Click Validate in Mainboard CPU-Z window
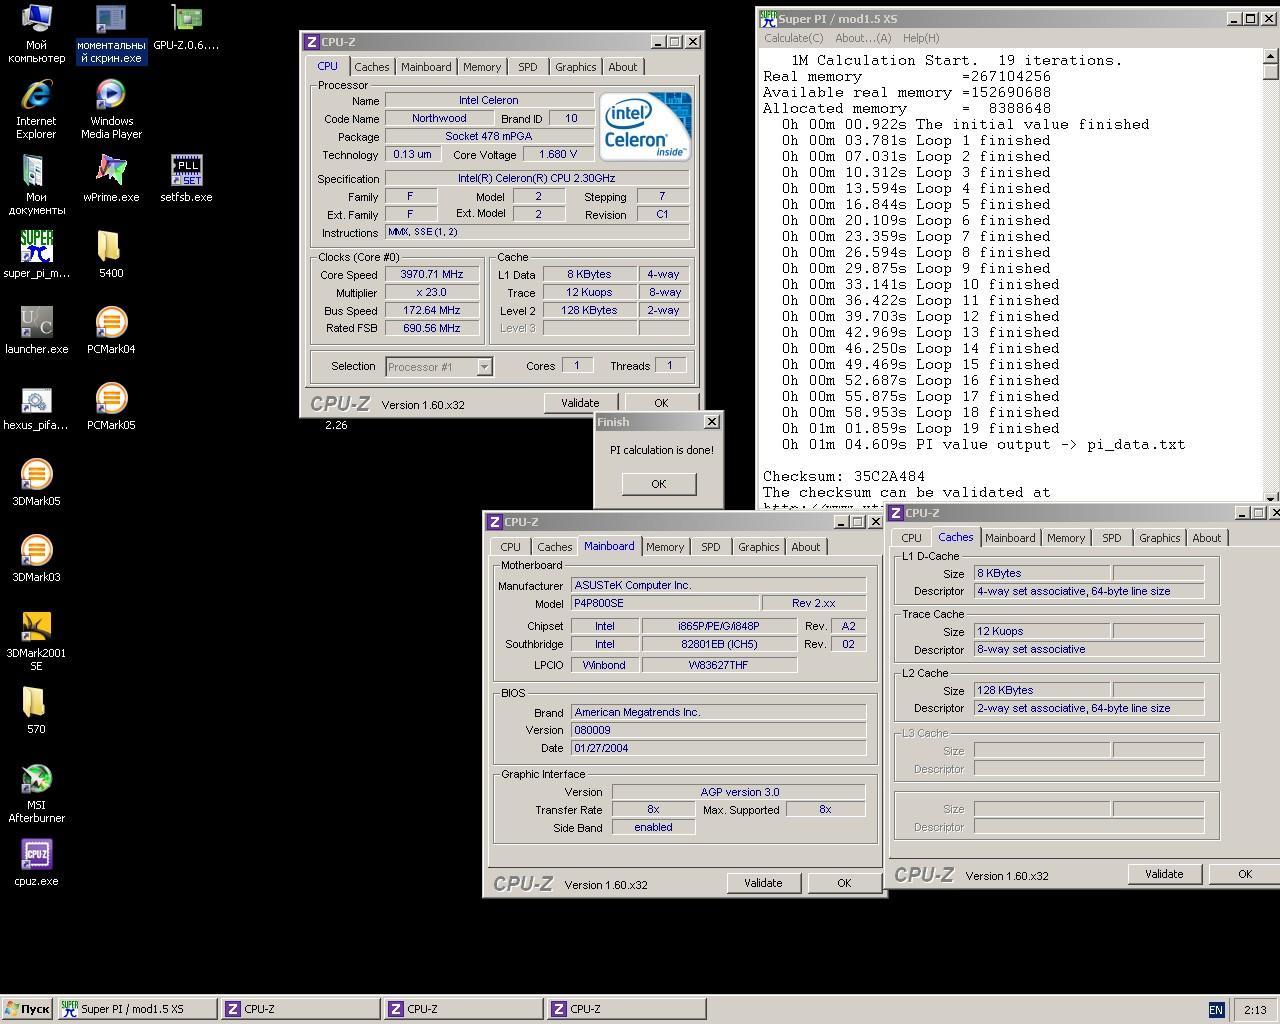The width and height of the screenshot is (1280, 1024). point(763,883)
